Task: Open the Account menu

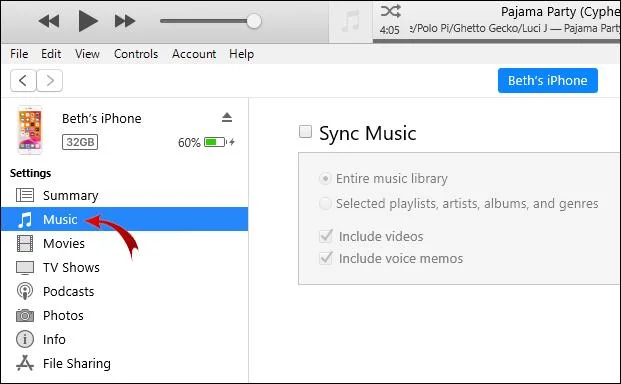Action: pos(194,54)
